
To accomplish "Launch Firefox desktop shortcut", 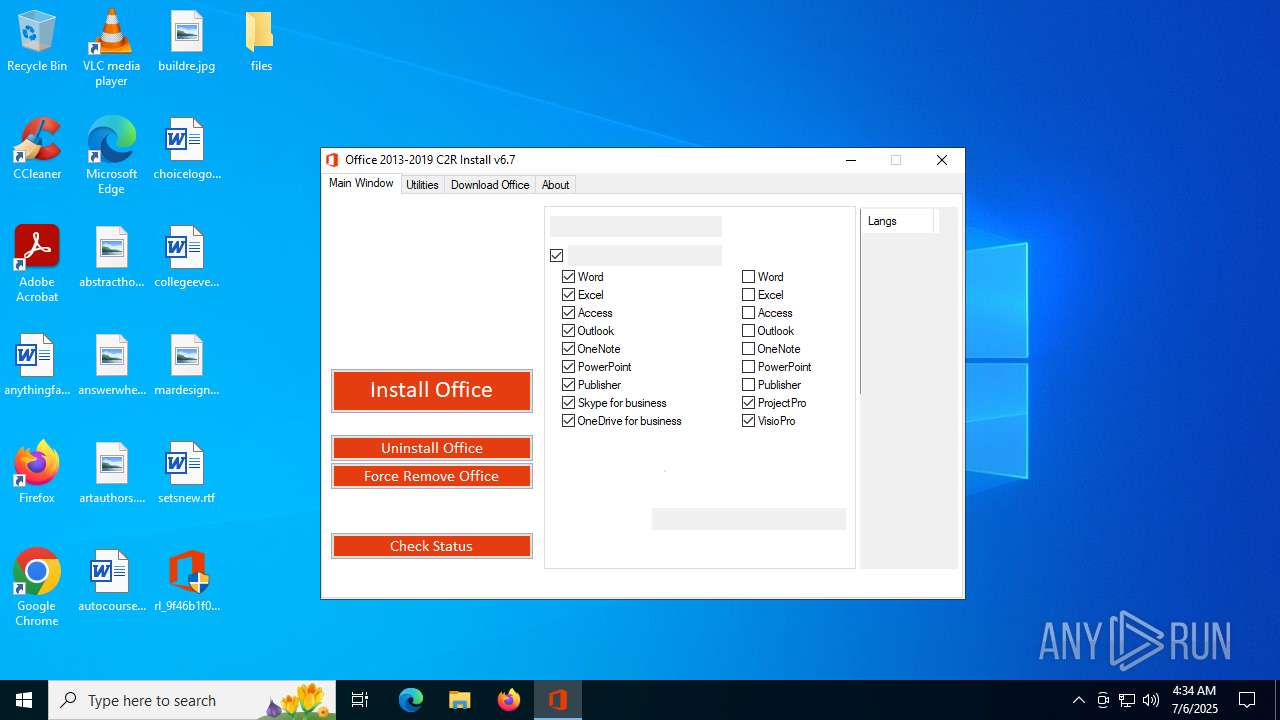I will point(37,473).
